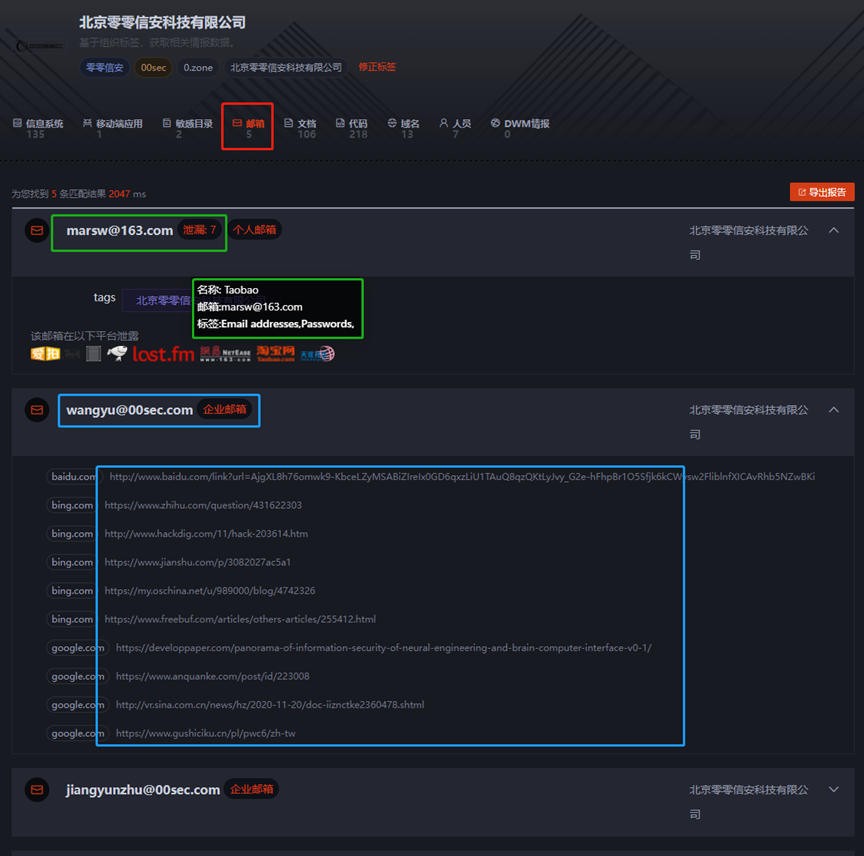Open the zhihu.com question link

(x=202, y=506)
